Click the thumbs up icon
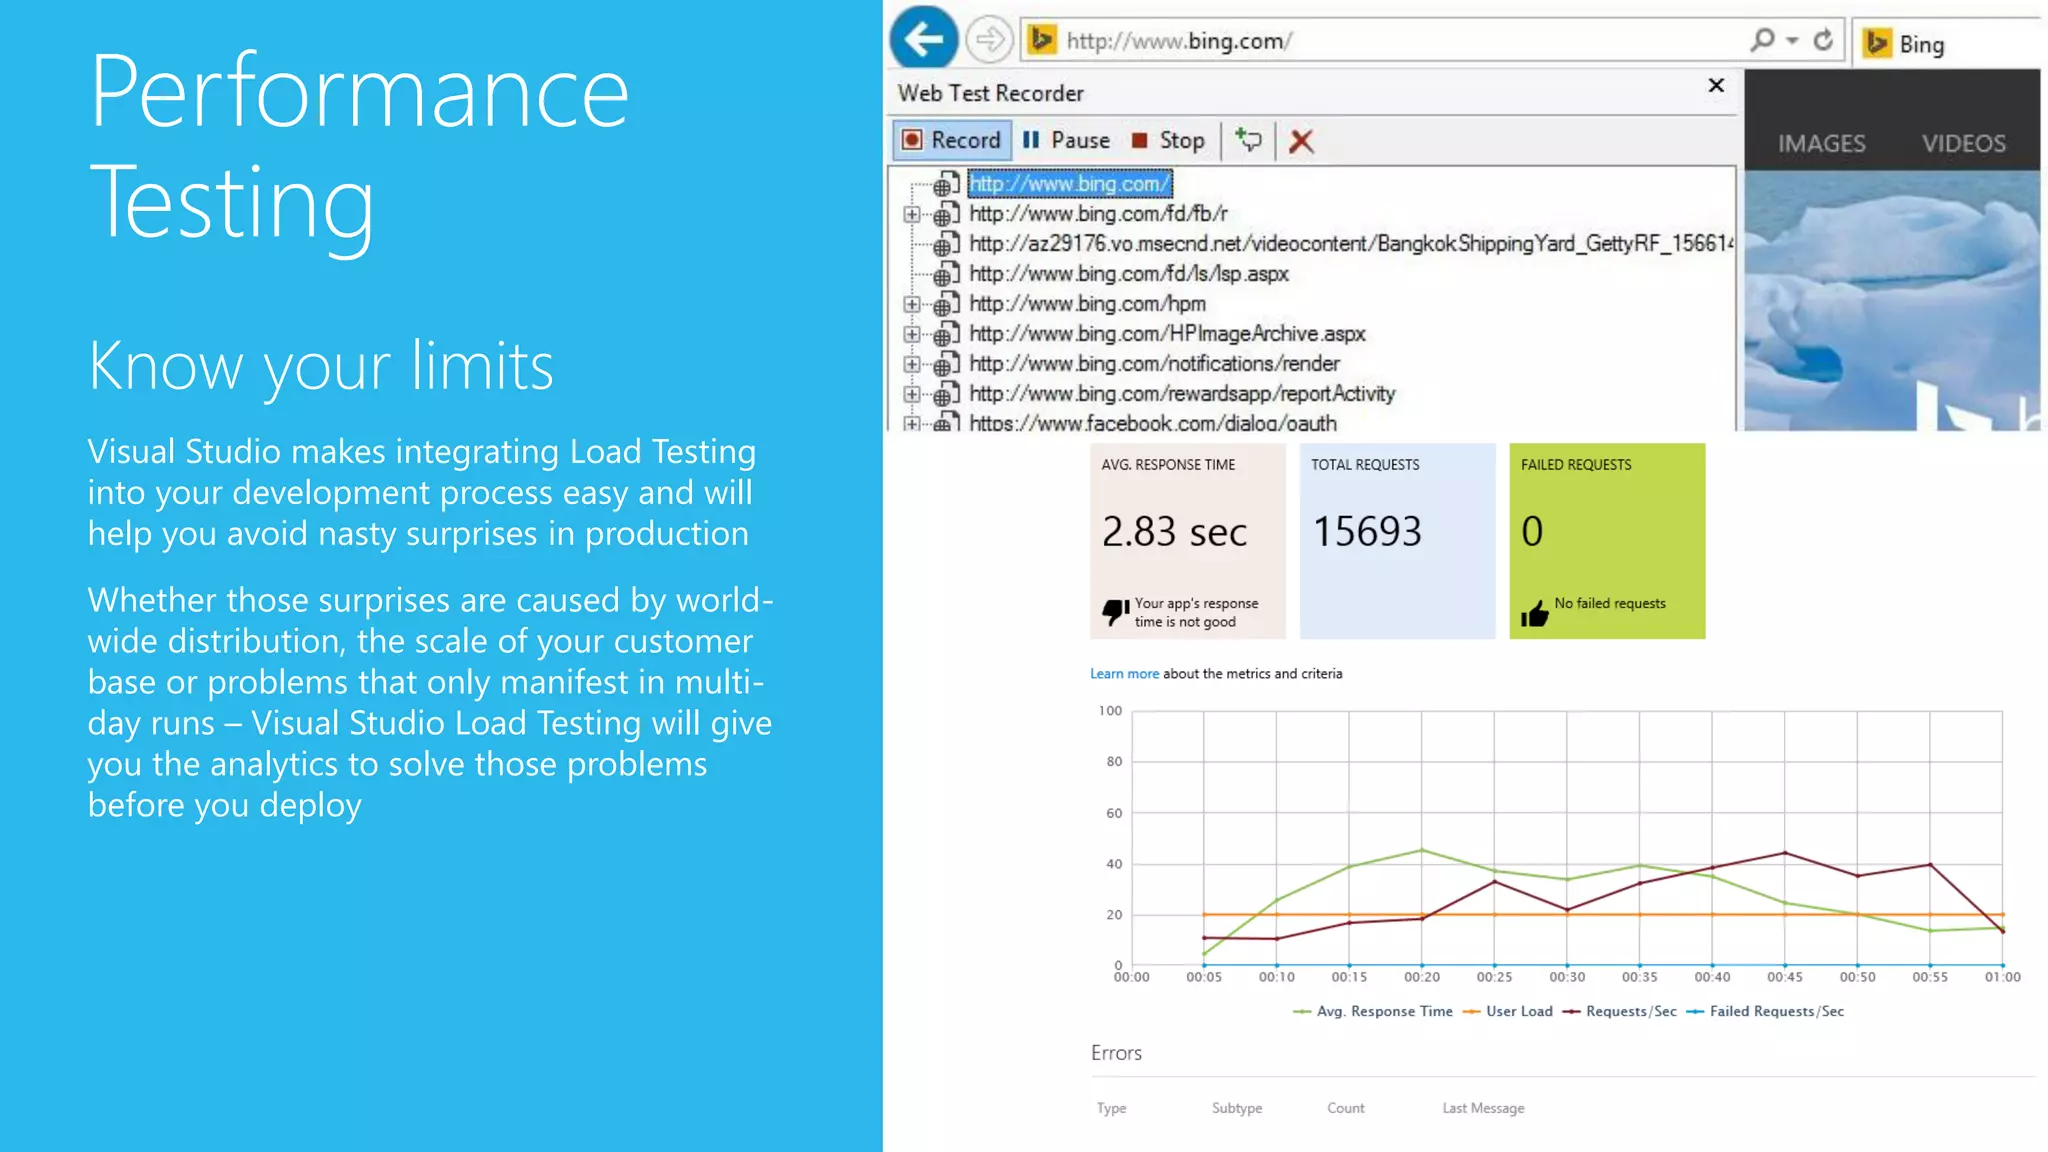The width and height of the screenshot is (2048, 1152). click(x=1534, y=613)
